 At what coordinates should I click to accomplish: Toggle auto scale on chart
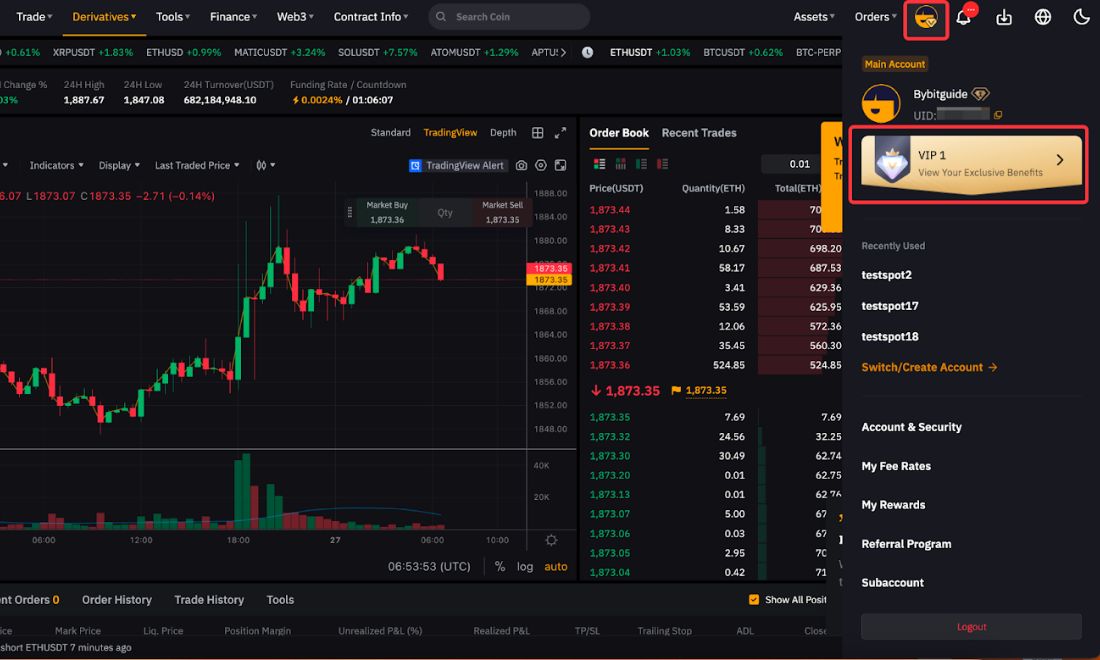coord(556,567)
